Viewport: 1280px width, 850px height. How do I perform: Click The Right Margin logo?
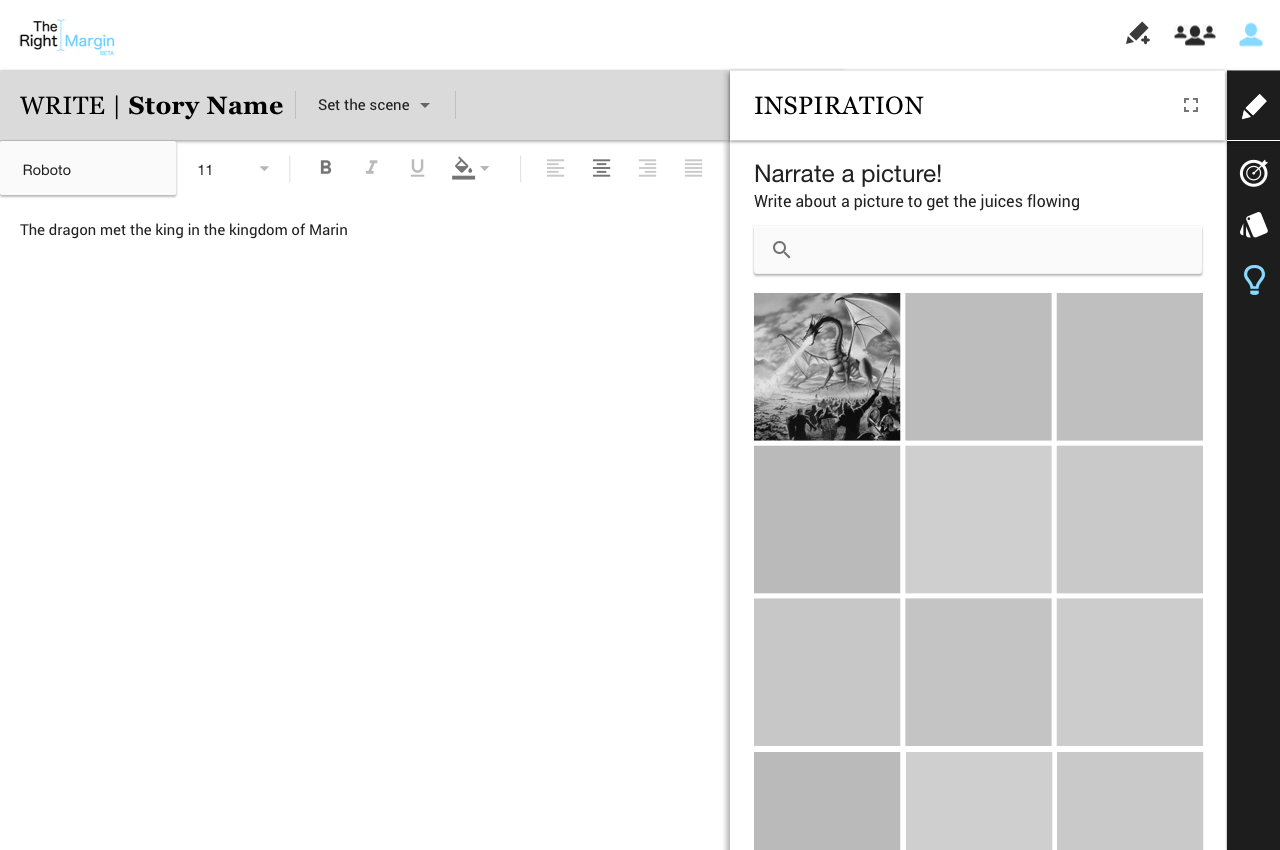tap(67, 36)
